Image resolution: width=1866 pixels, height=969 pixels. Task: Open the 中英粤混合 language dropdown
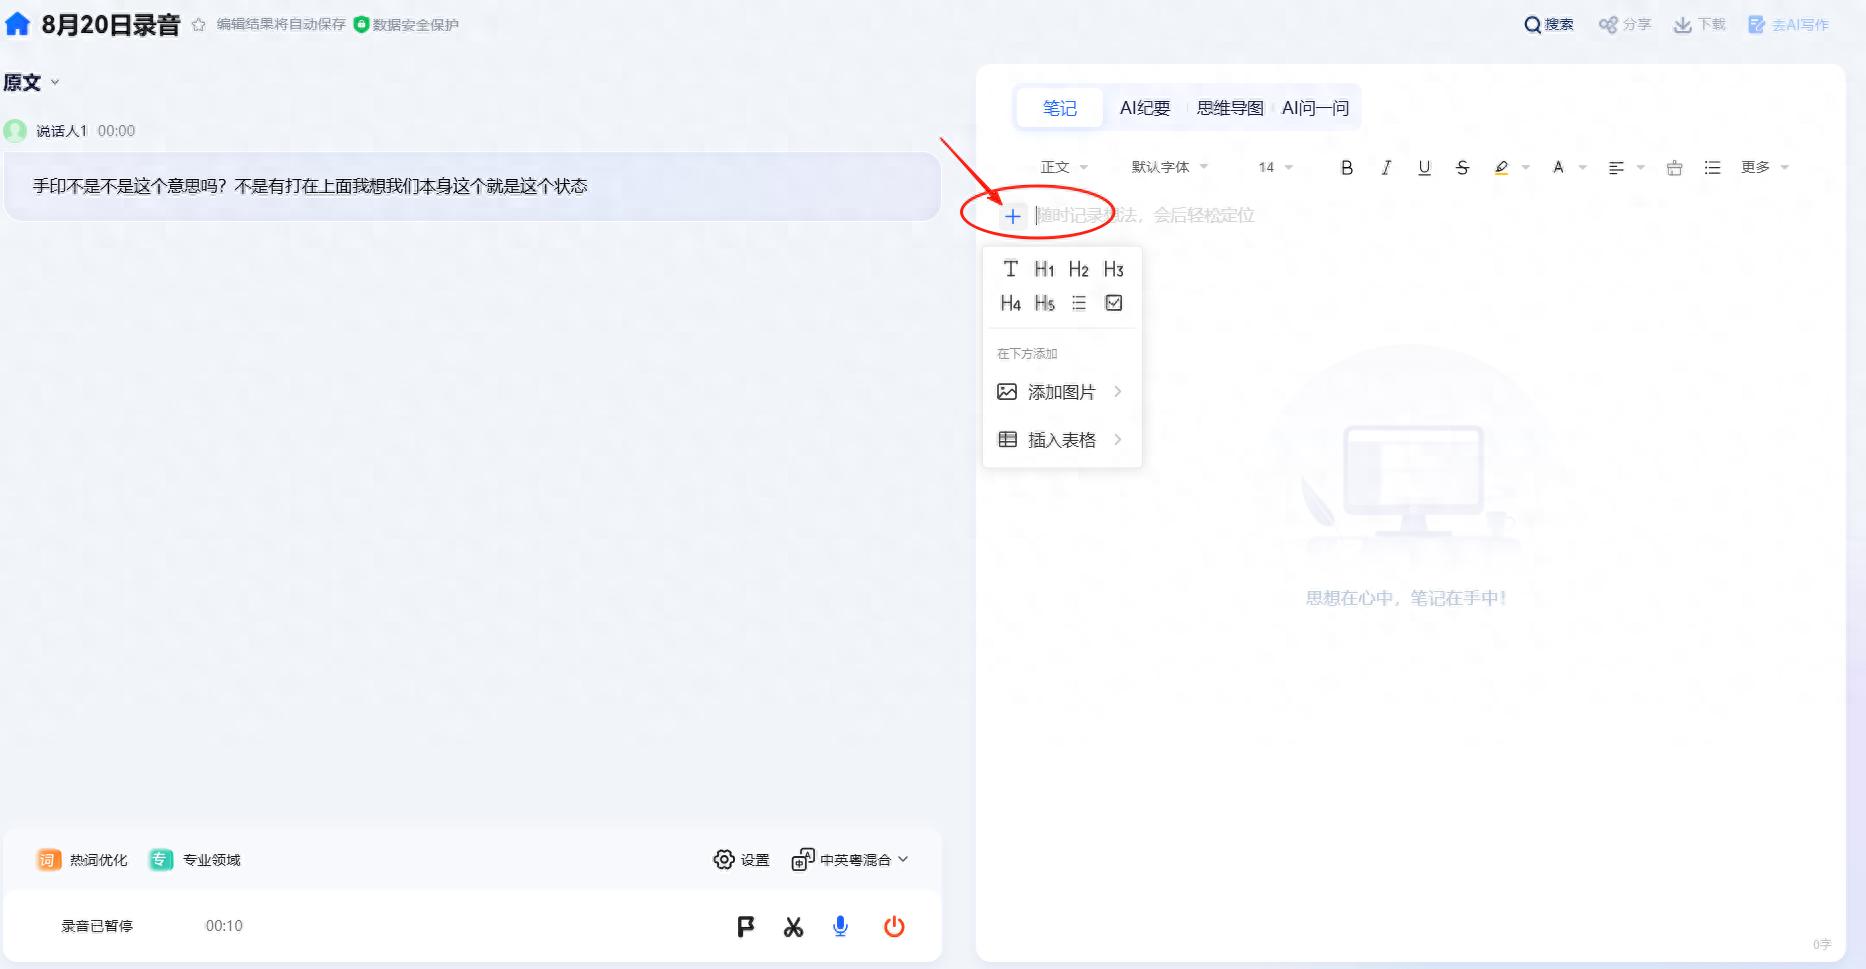pos(850,860)
